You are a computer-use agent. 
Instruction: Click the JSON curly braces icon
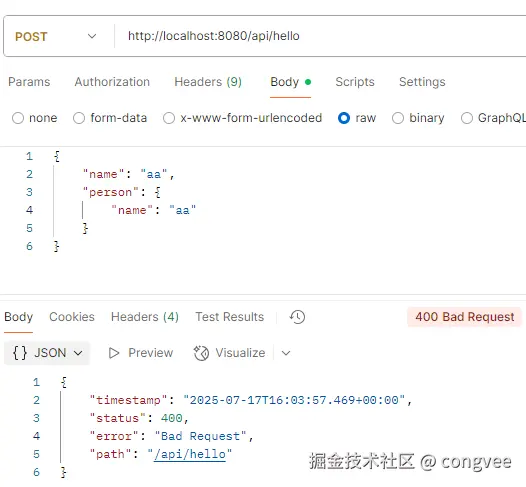pyautogui.click(x=19, y=353)
